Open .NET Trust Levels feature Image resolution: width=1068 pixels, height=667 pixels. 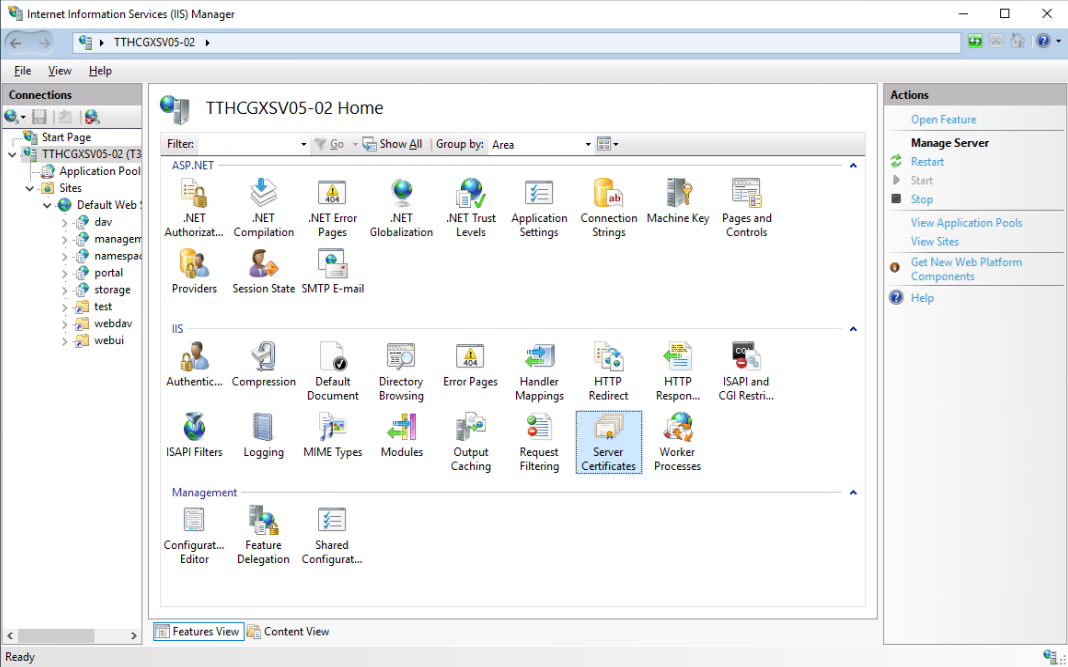(471, 207)
